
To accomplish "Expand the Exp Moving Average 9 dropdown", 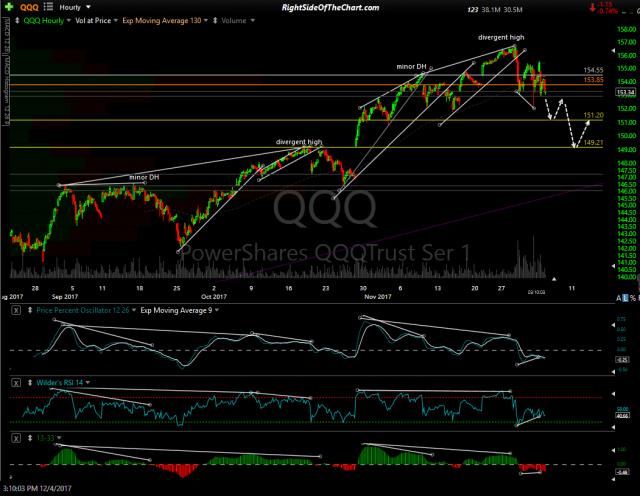I will point(216,310).
